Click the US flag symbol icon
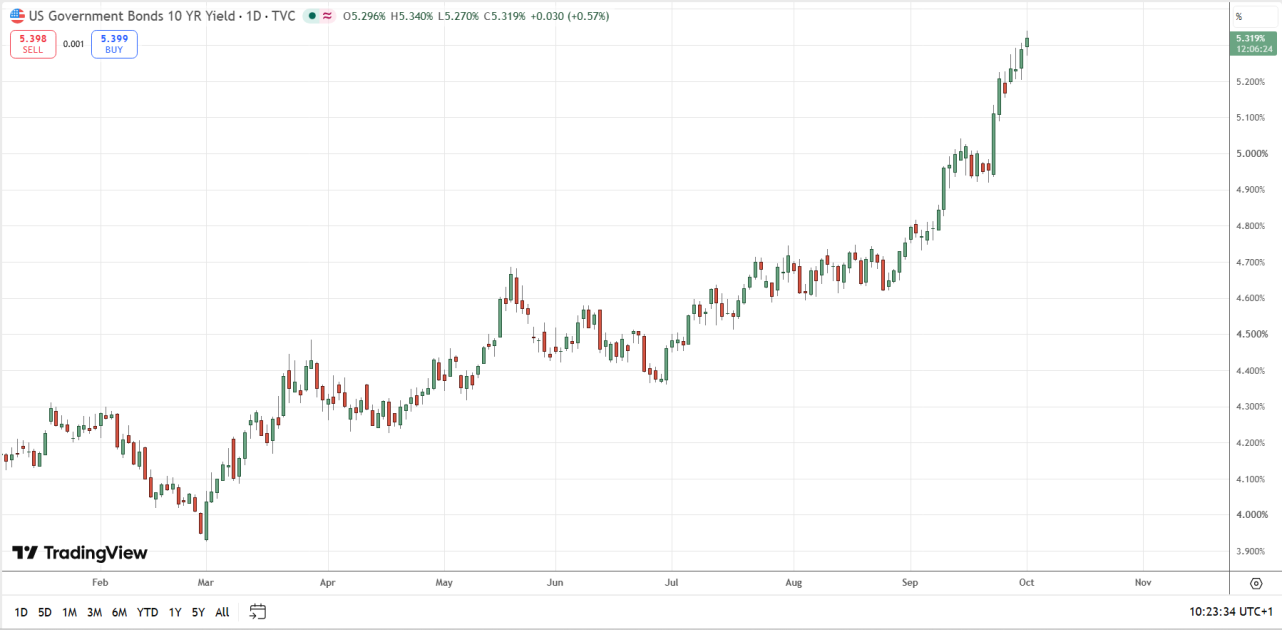 pyautogui.click(x=18, y=16)
